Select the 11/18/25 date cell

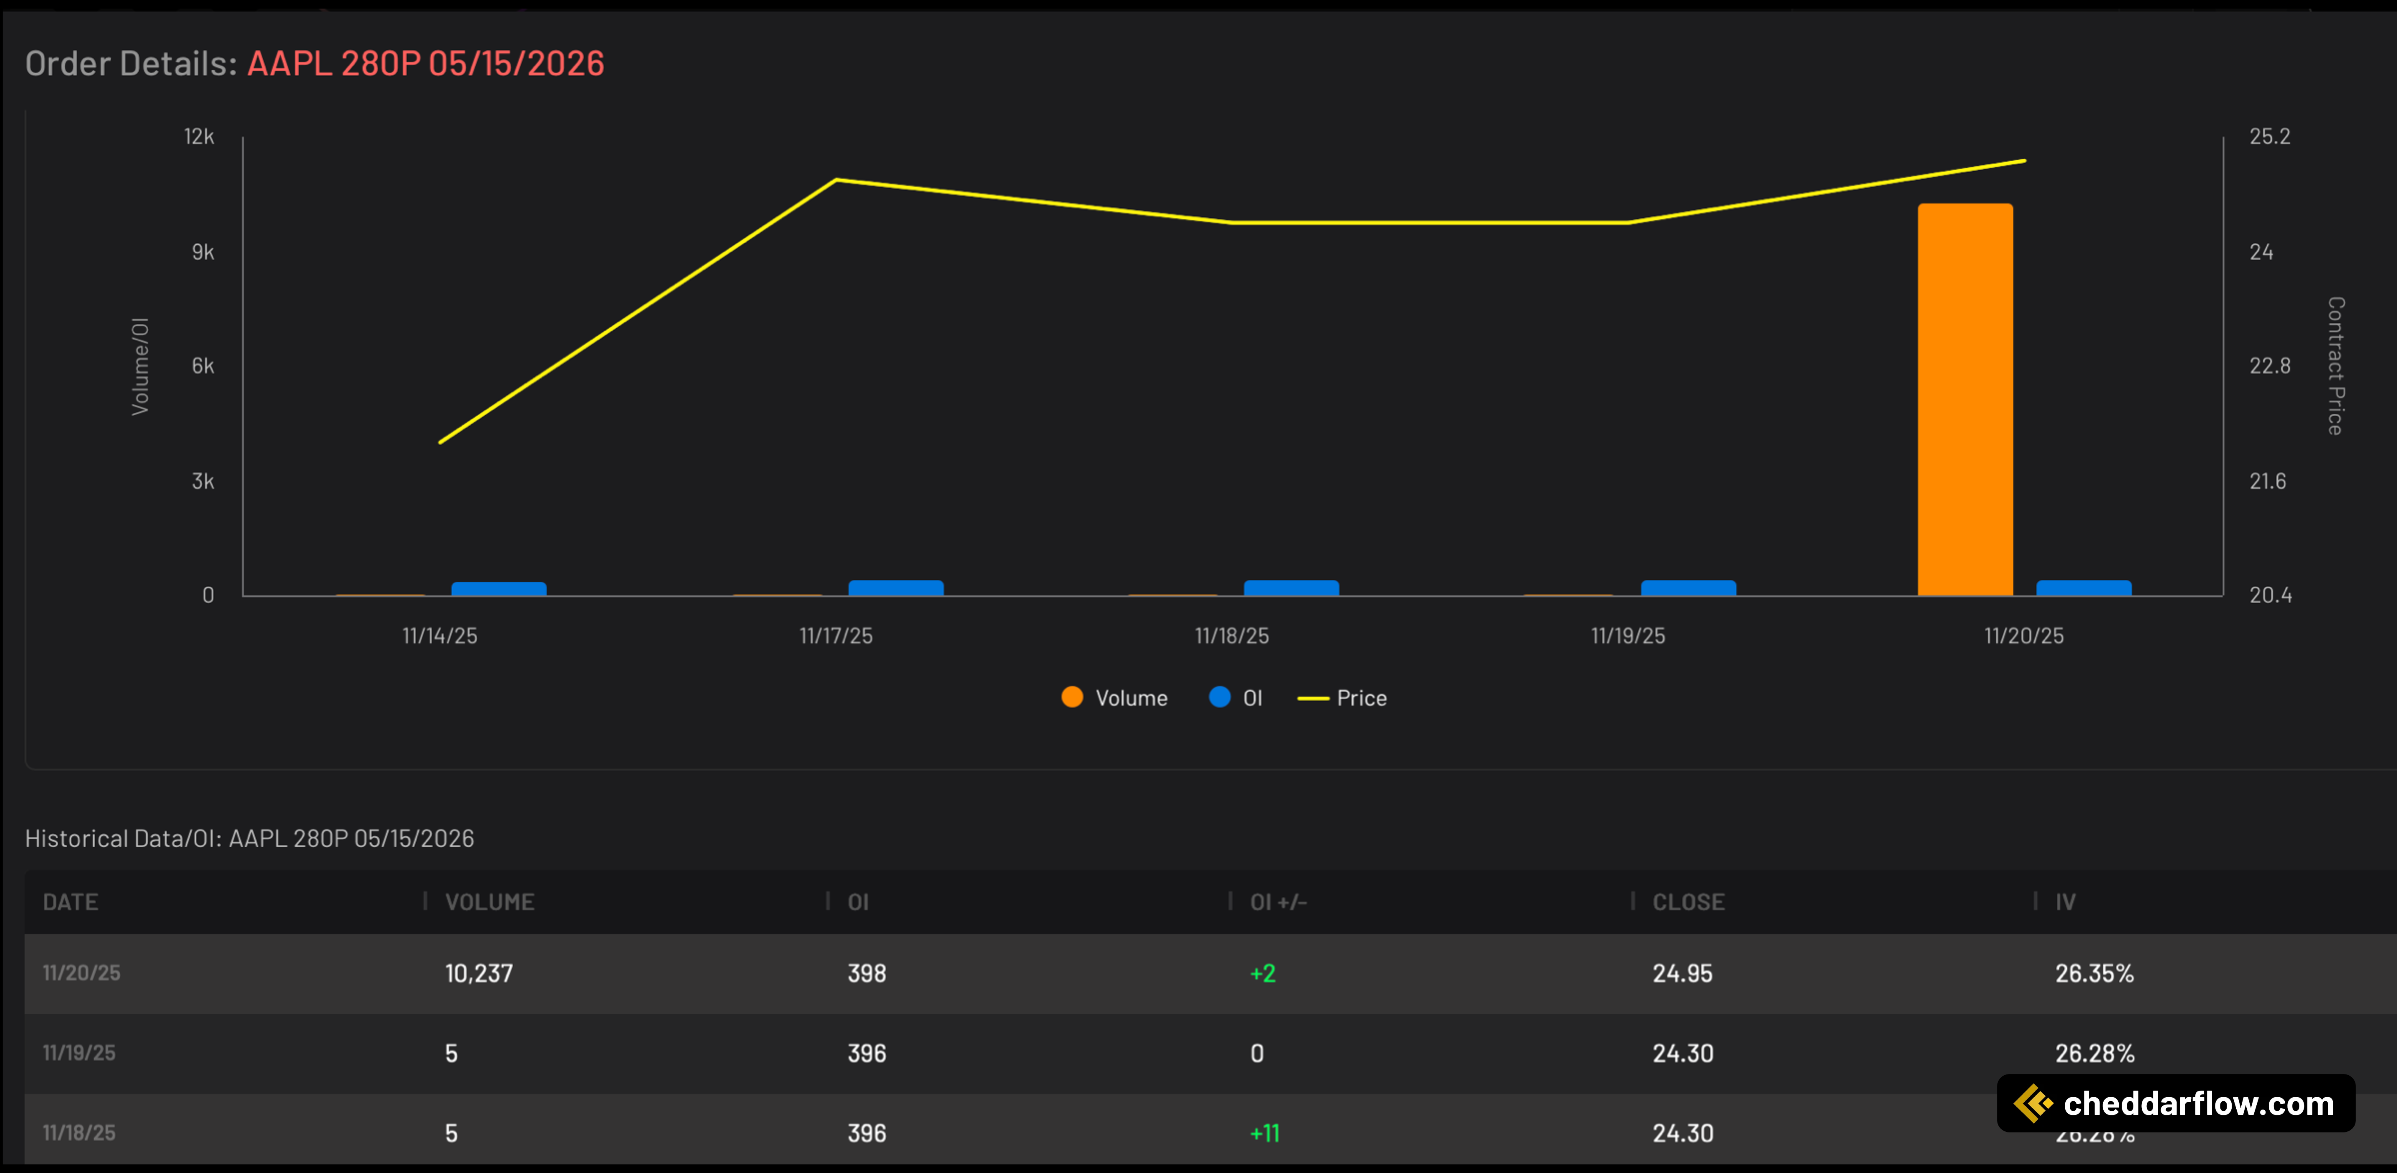pyautogui.click(x=79, y=1133)
